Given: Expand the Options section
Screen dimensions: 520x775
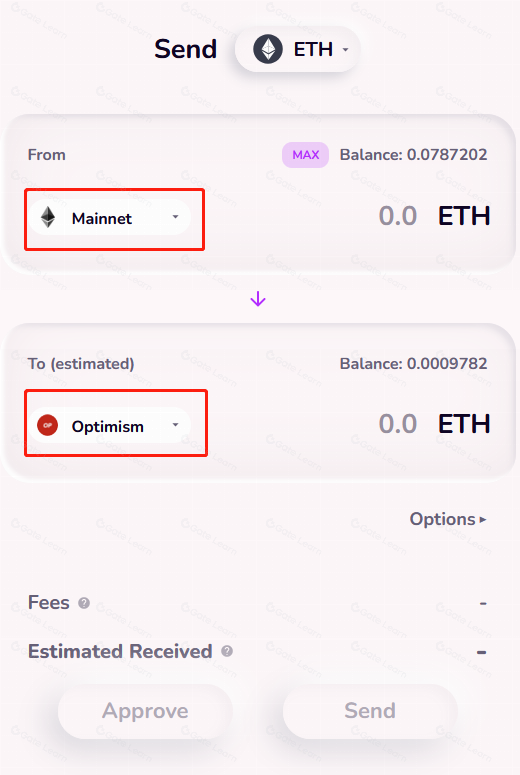Looking at the screenshot, I should click(x=448, y=519).
